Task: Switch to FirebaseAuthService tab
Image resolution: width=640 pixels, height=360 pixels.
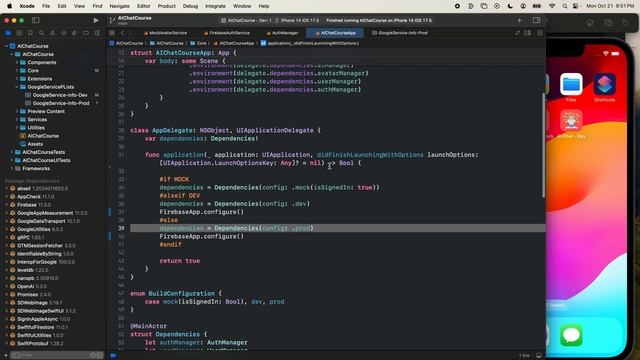Action: coord(226,33)
